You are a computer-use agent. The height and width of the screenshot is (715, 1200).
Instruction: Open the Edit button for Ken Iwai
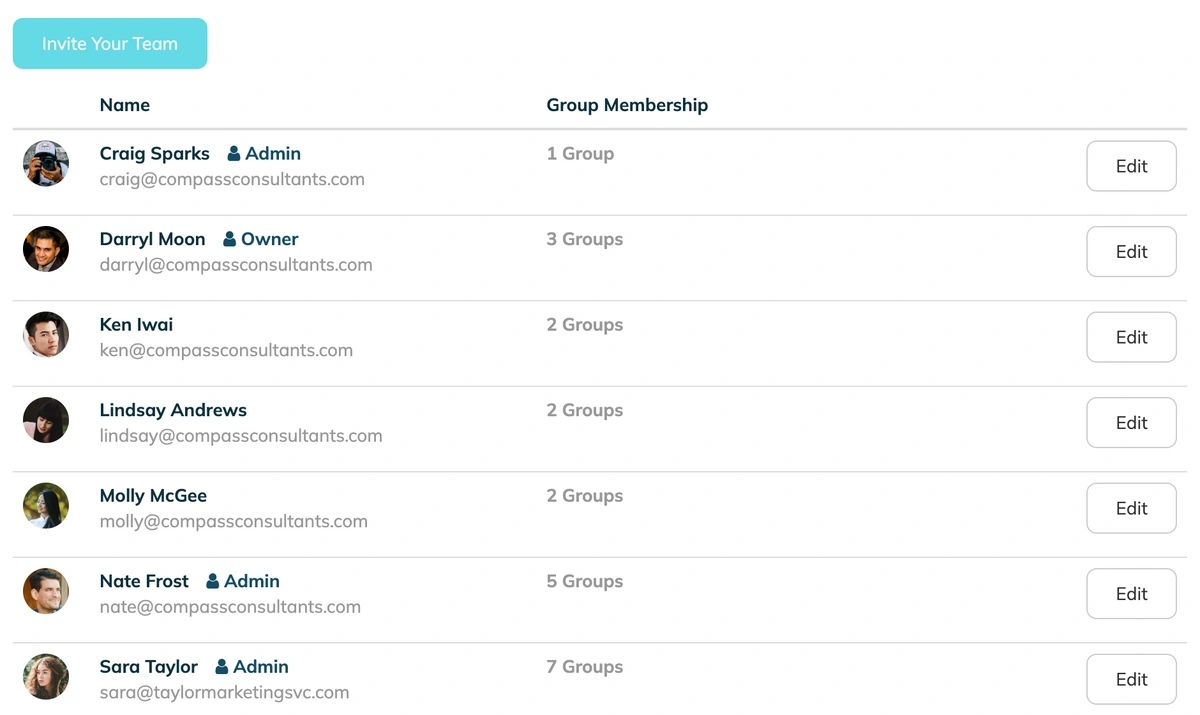[1131, 337]
